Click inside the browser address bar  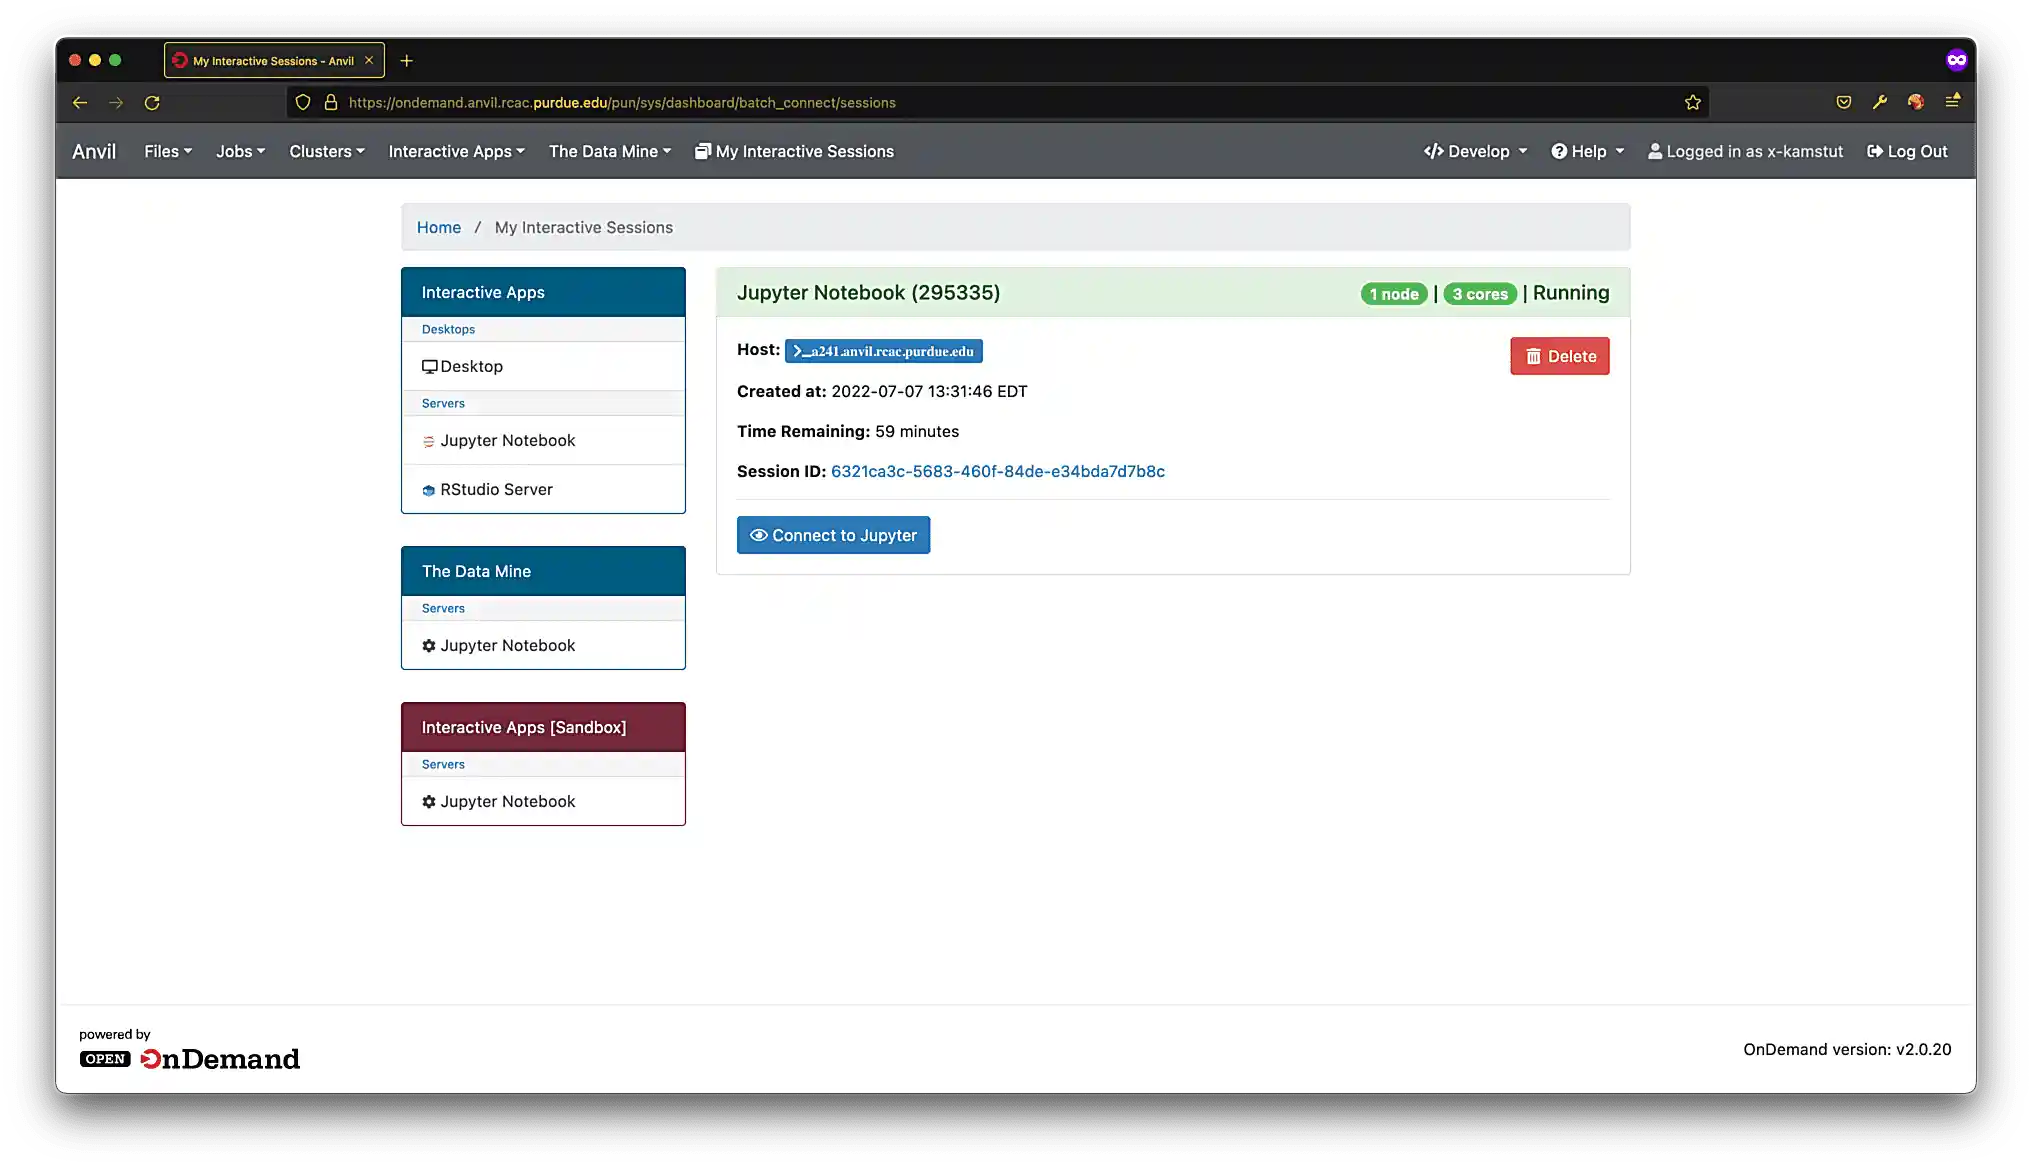[900, 102]
